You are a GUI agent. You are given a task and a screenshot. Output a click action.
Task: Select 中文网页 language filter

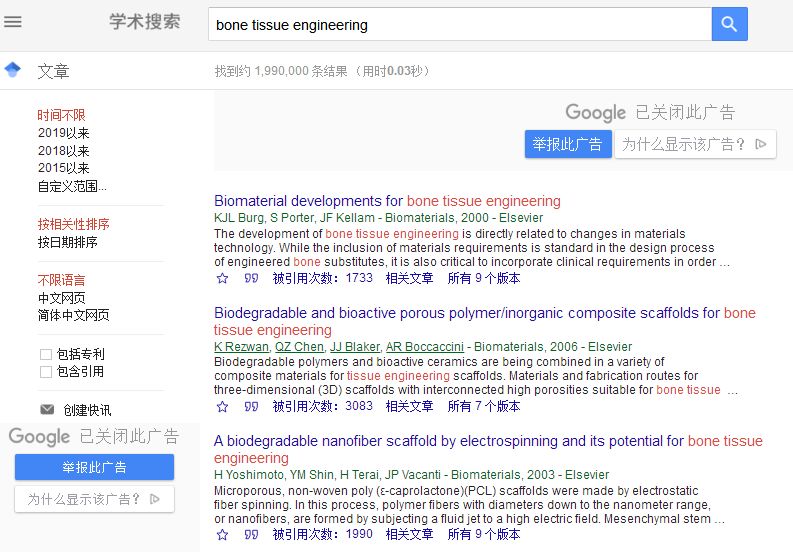(61, 298)
